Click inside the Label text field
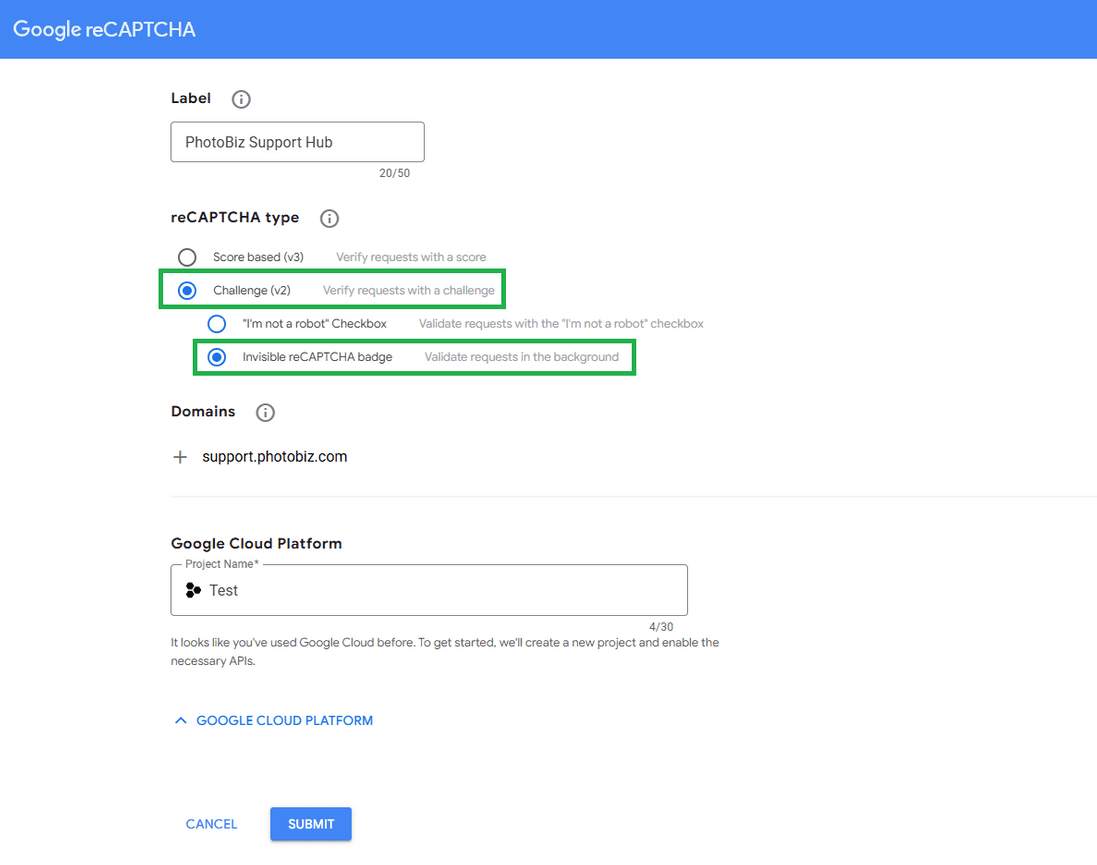The width and height of the screenshot is (1097, 865). (x=297, y=141)
